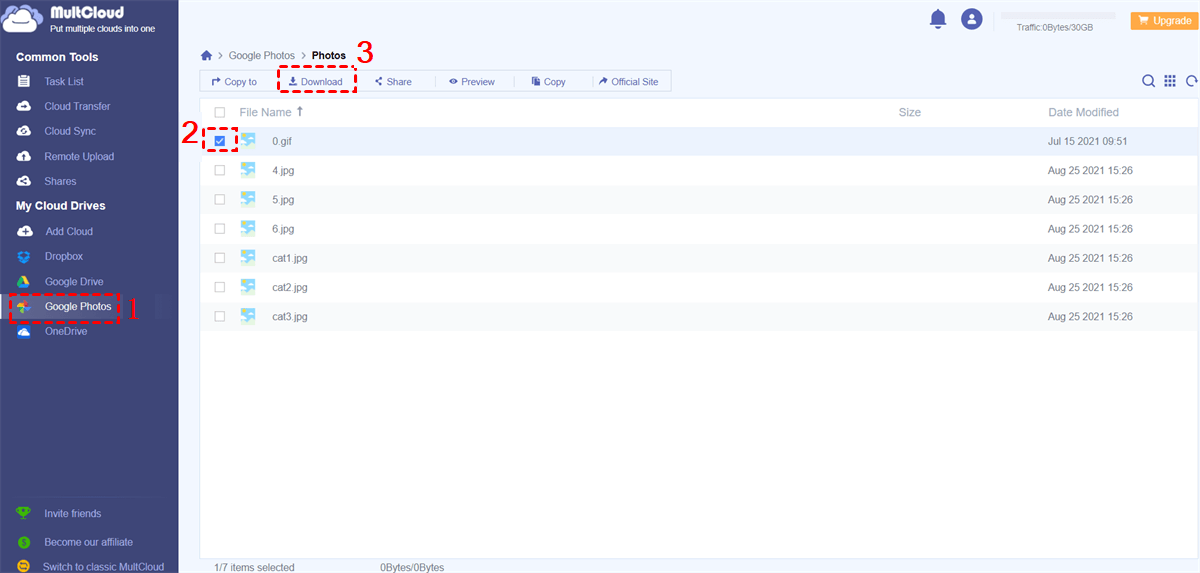Click the Size column header
1200x573 pixels.
click(x=910, y=113)
